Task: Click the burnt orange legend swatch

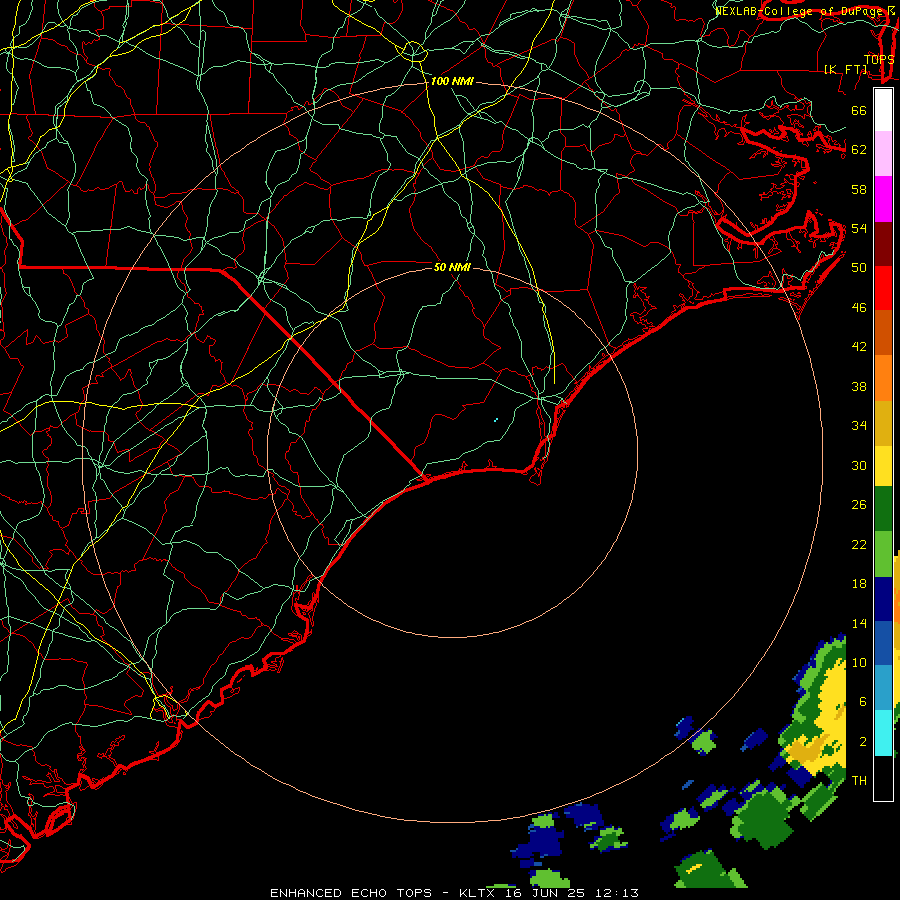Action: click(x=883, y=332)
